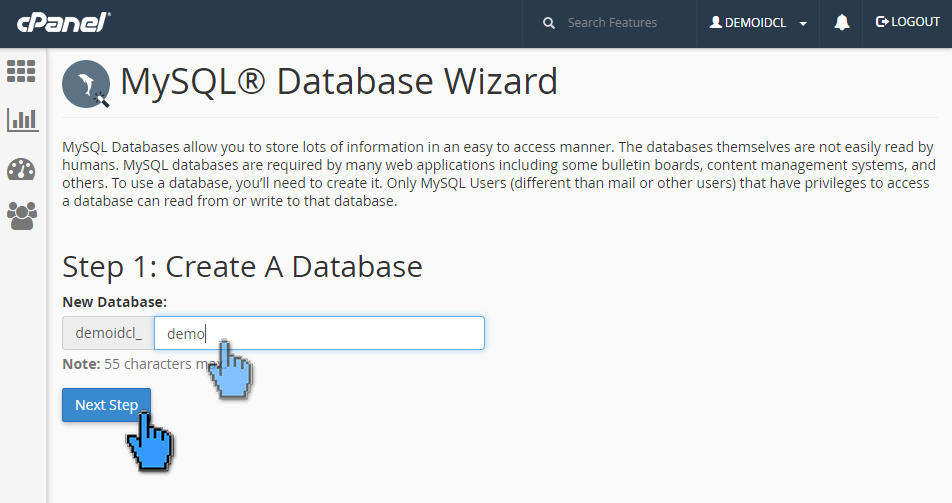Open the notifications bell
Viewport: 952px width, 503px height.
click(x=842, y=23)
